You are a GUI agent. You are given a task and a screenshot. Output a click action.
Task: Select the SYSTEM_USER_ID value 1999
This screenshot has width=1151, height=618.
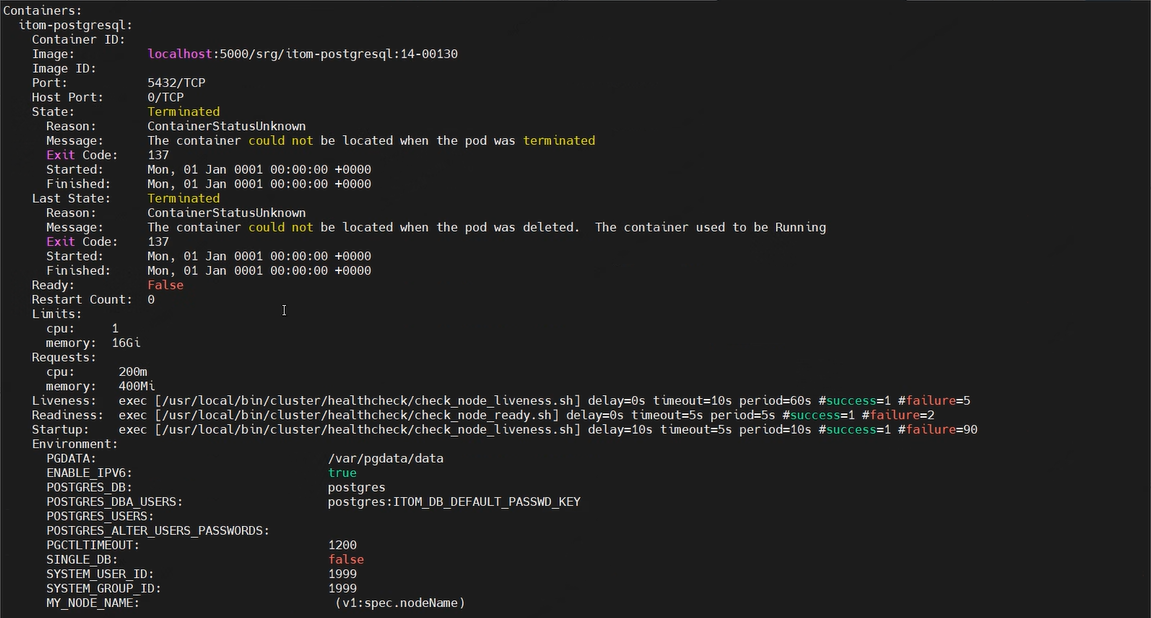click(342, 574)
